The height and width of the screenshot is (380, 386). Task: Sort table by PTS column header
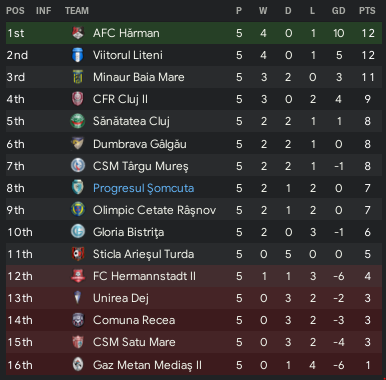367,11
